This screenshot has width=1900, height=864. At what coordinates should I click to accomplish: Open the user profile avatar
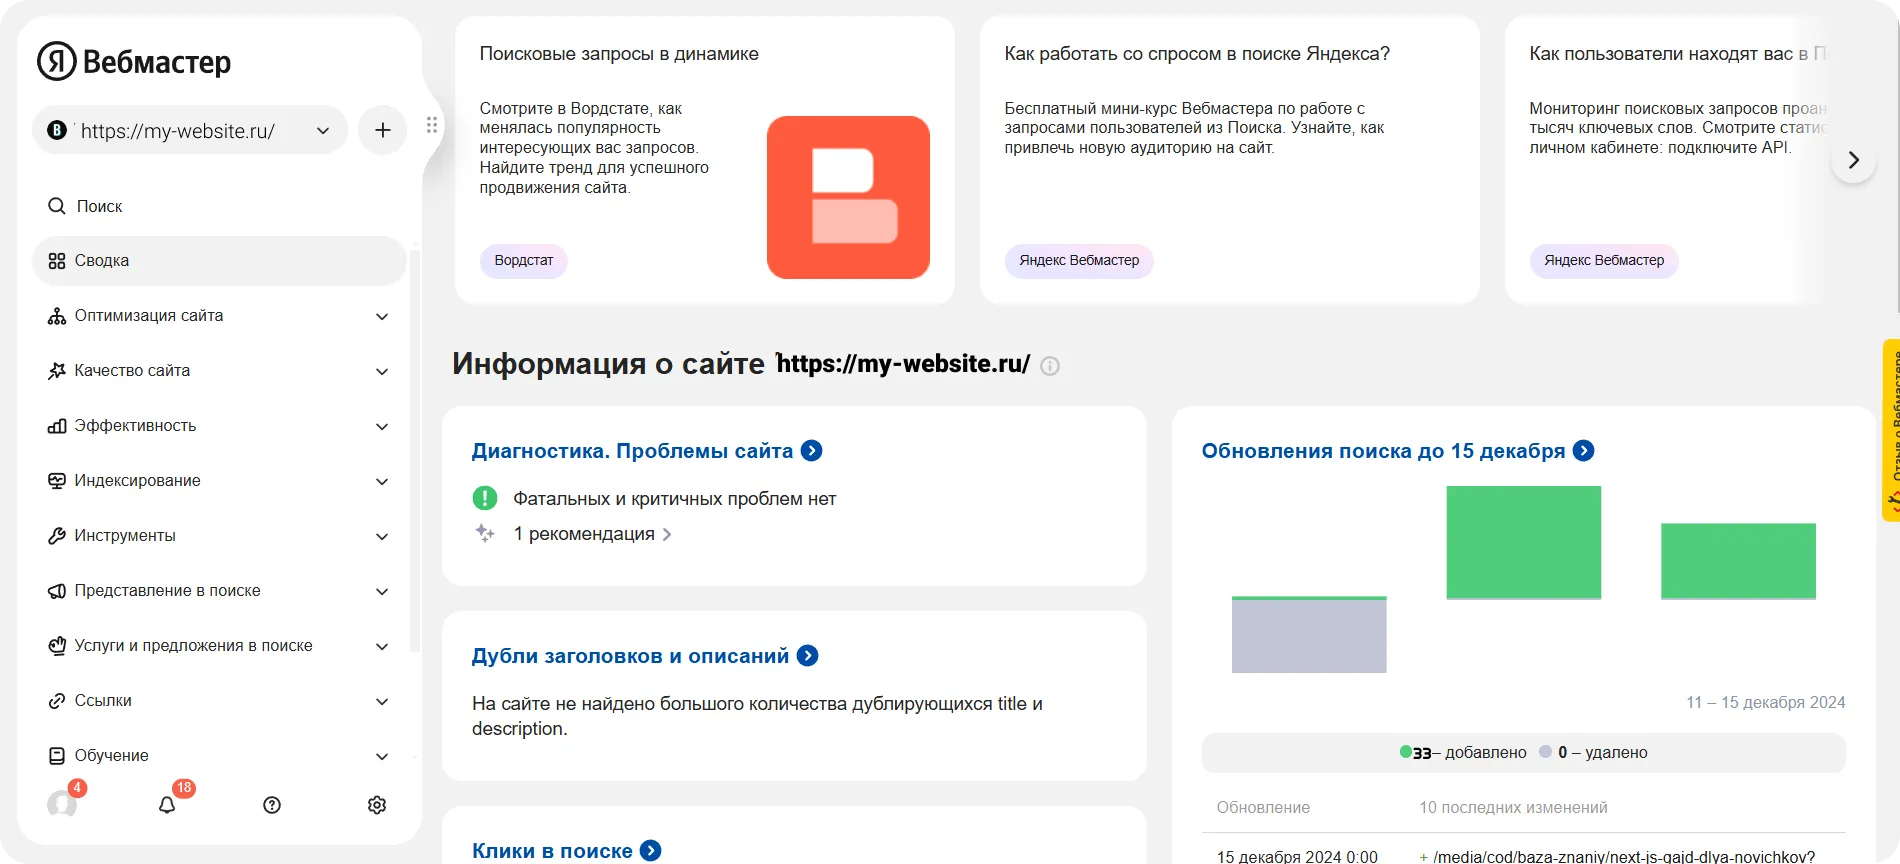pyautogui.click(x=62, y=804)
